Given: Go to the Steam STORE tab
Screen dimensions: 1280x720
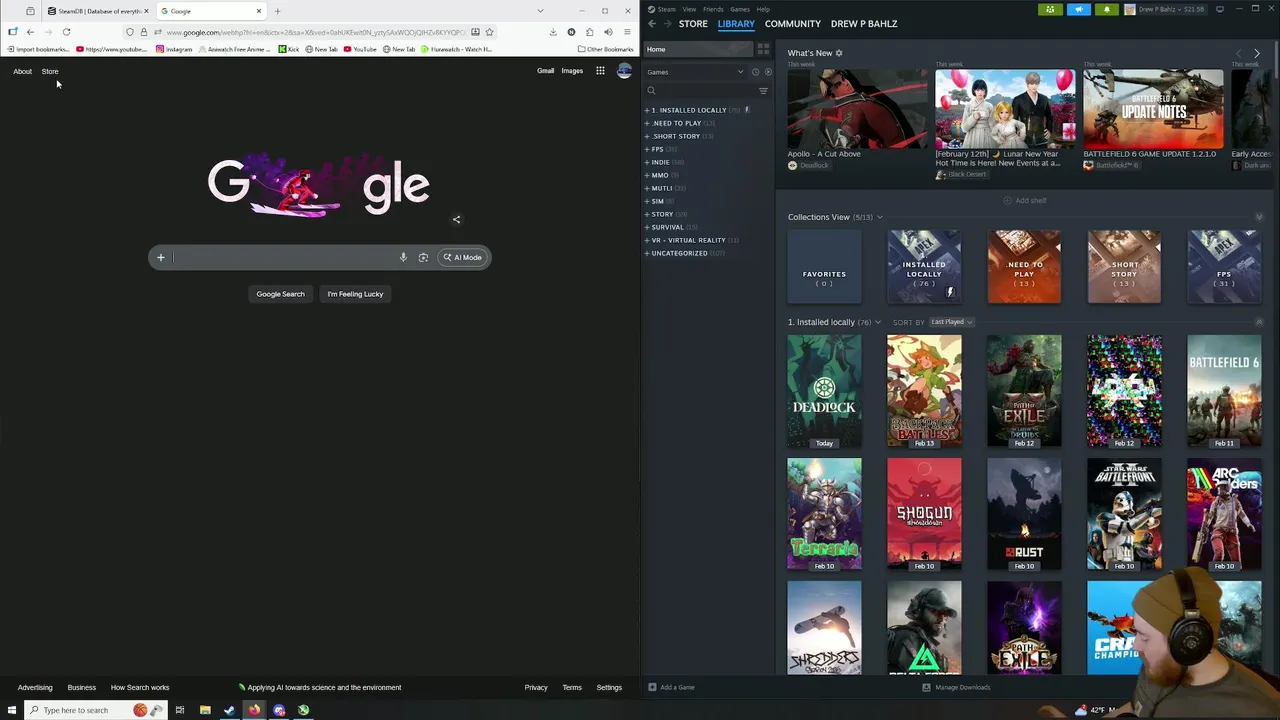Looking at the screenshot, I should click(x=693, y=23).
